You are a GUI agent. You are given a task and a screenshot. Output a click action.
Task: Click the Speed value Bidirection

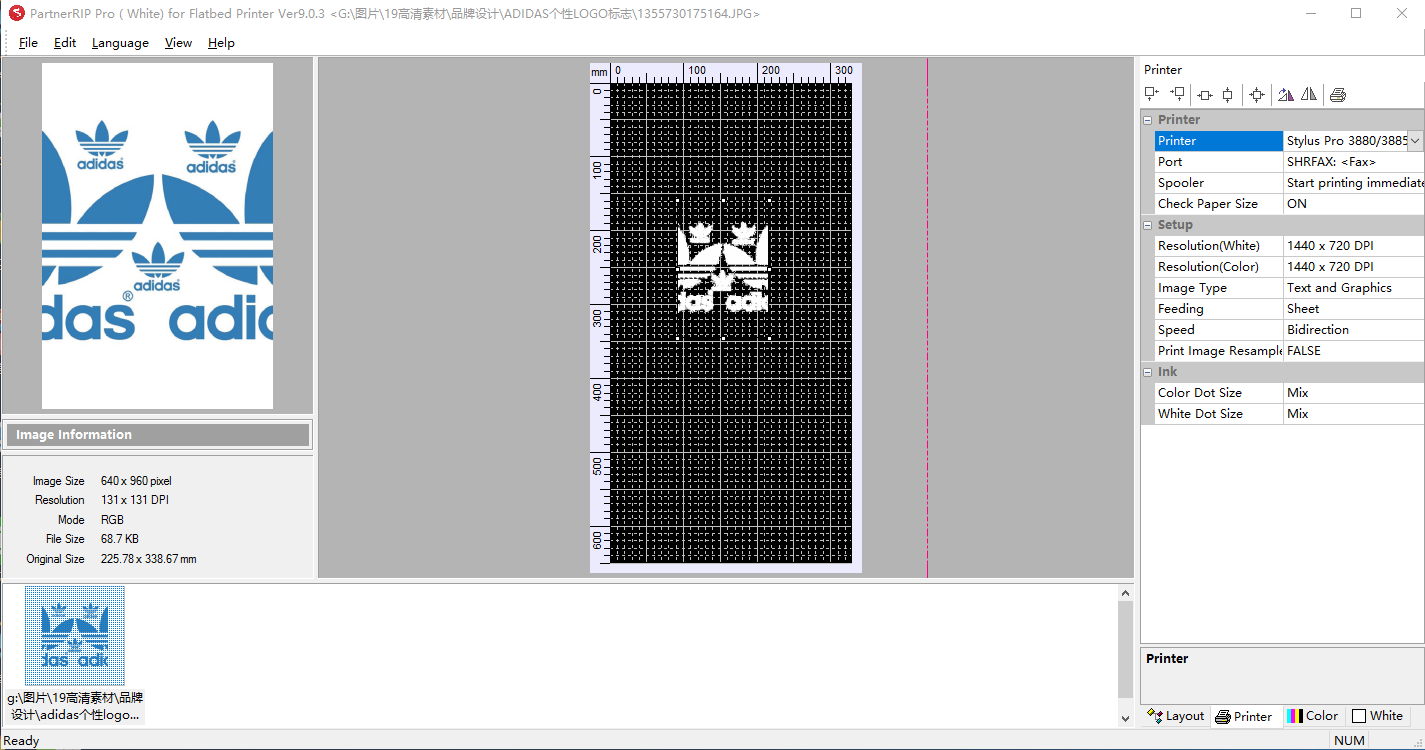pyautogui.click(x=1353, y=330)
